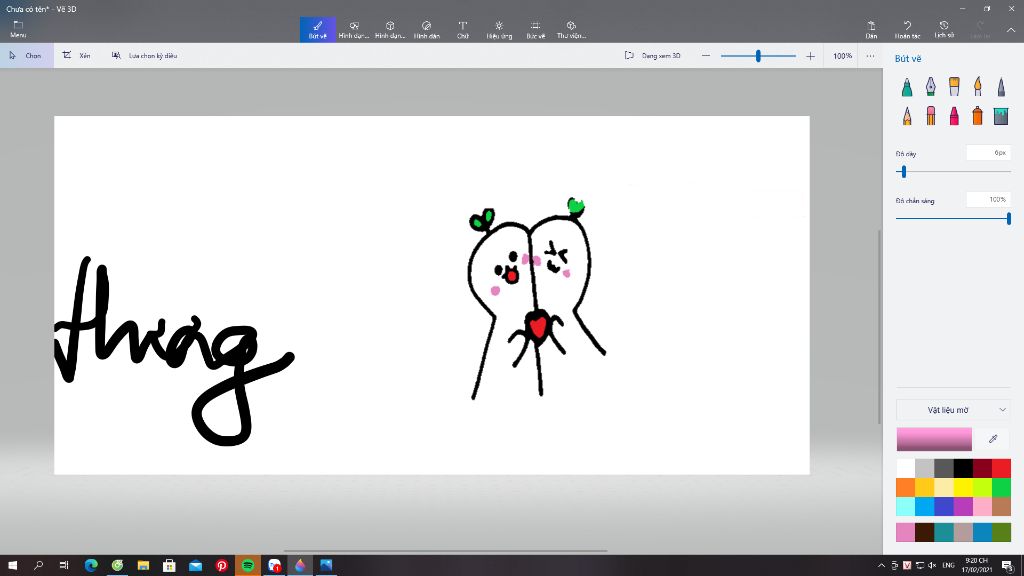
Task: Open the 3D shapes tab
Action: tap(390, 29)
